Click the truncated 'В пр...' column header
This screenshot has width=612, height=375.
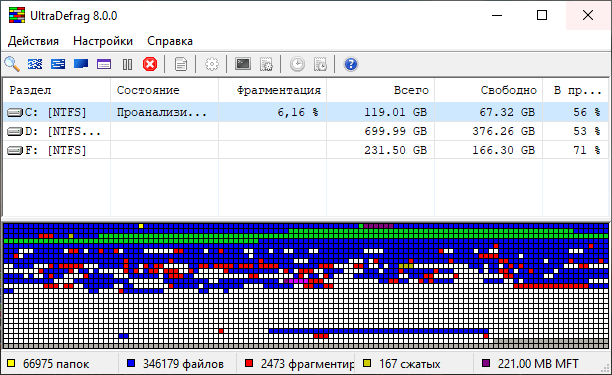[575, 90]
